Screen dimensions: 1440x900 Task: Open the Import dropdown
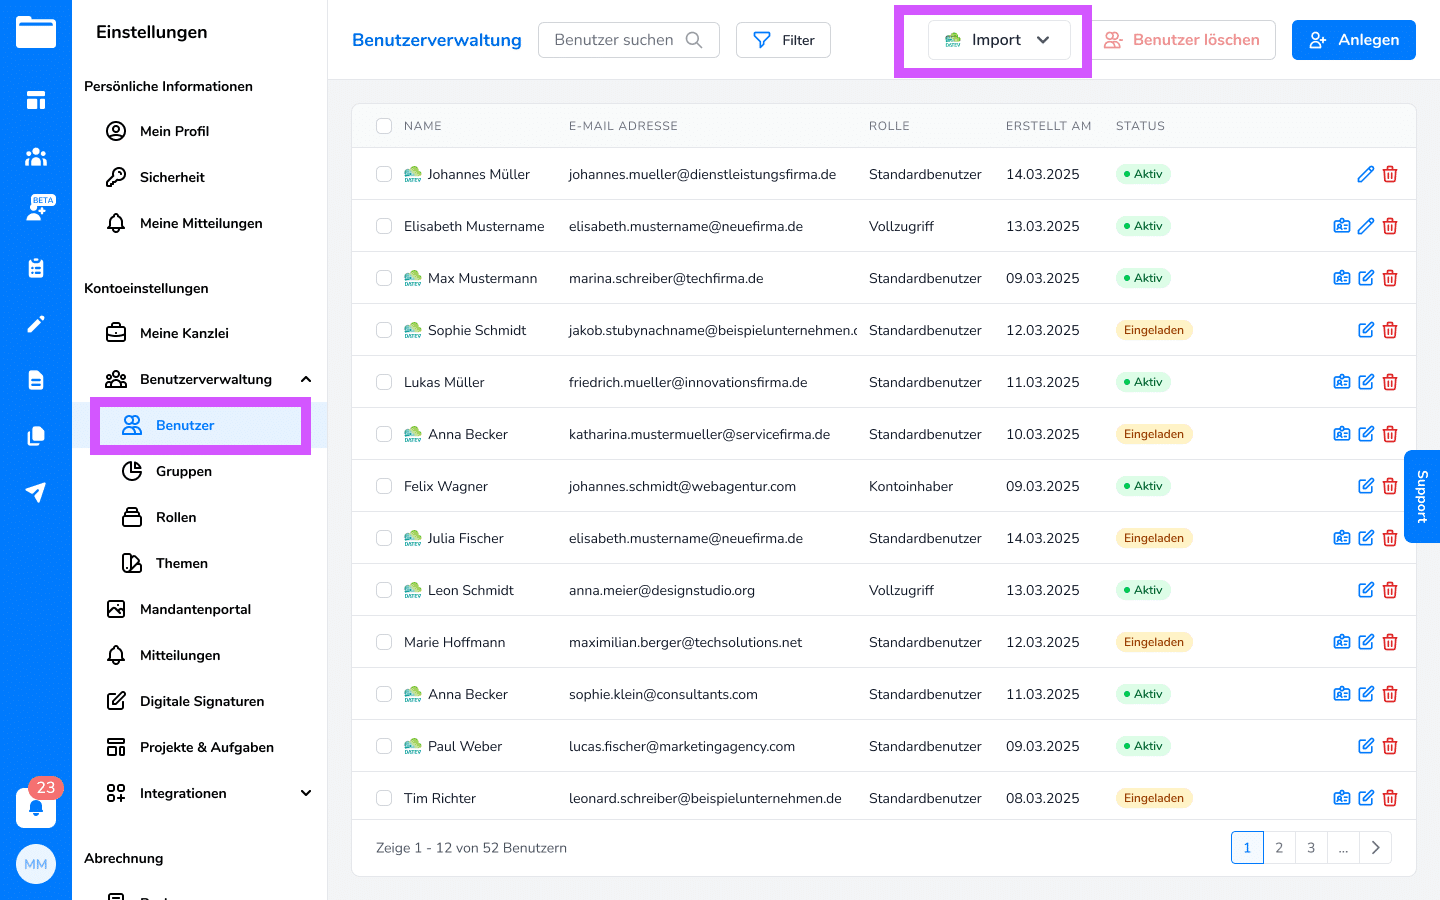(998, 40)
